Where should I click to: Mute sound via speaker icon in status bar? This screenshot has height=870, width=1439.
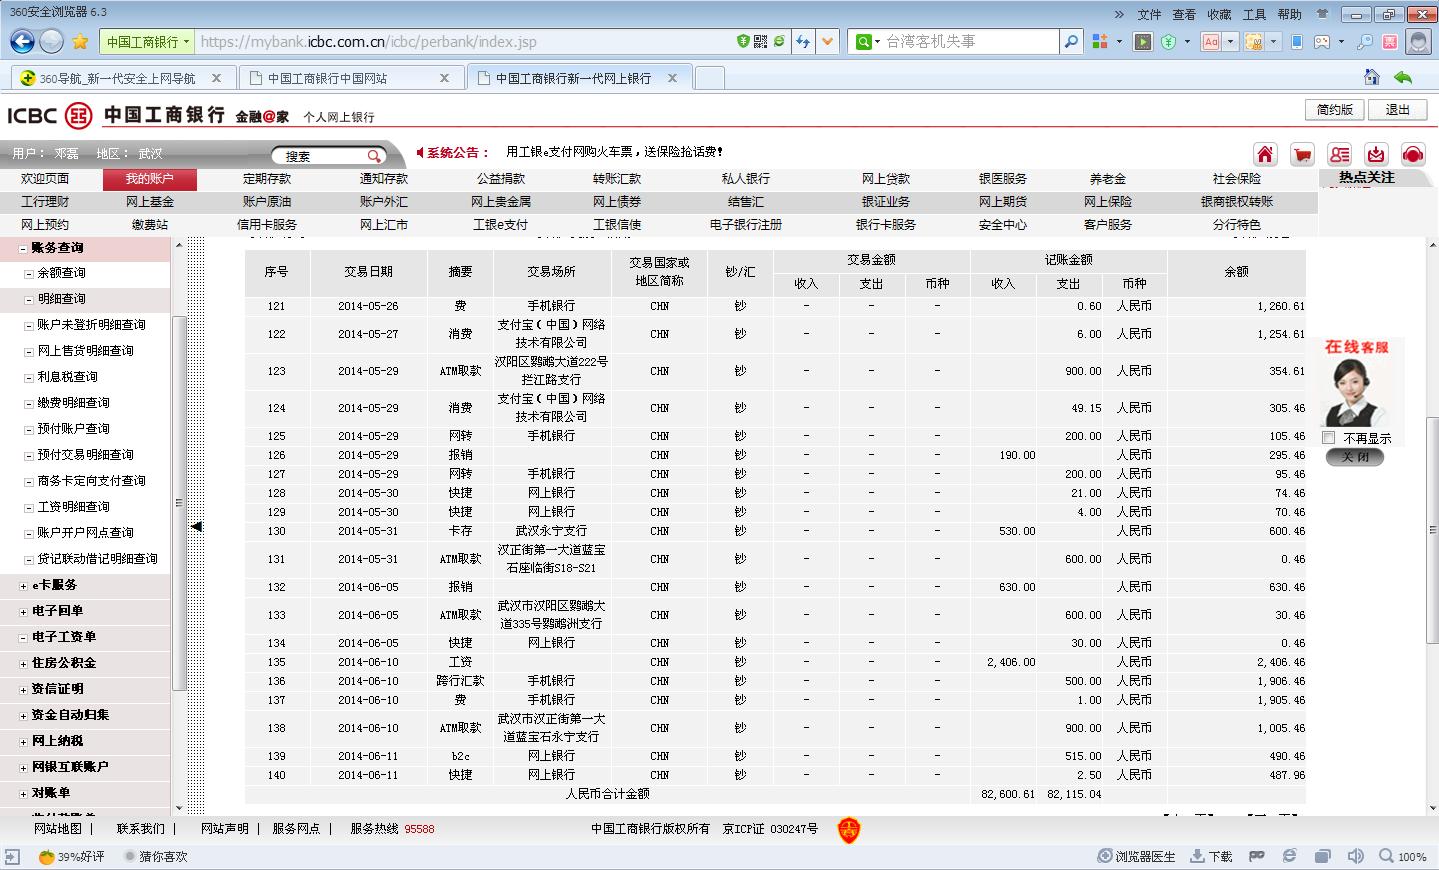(x=1355, y=856)
